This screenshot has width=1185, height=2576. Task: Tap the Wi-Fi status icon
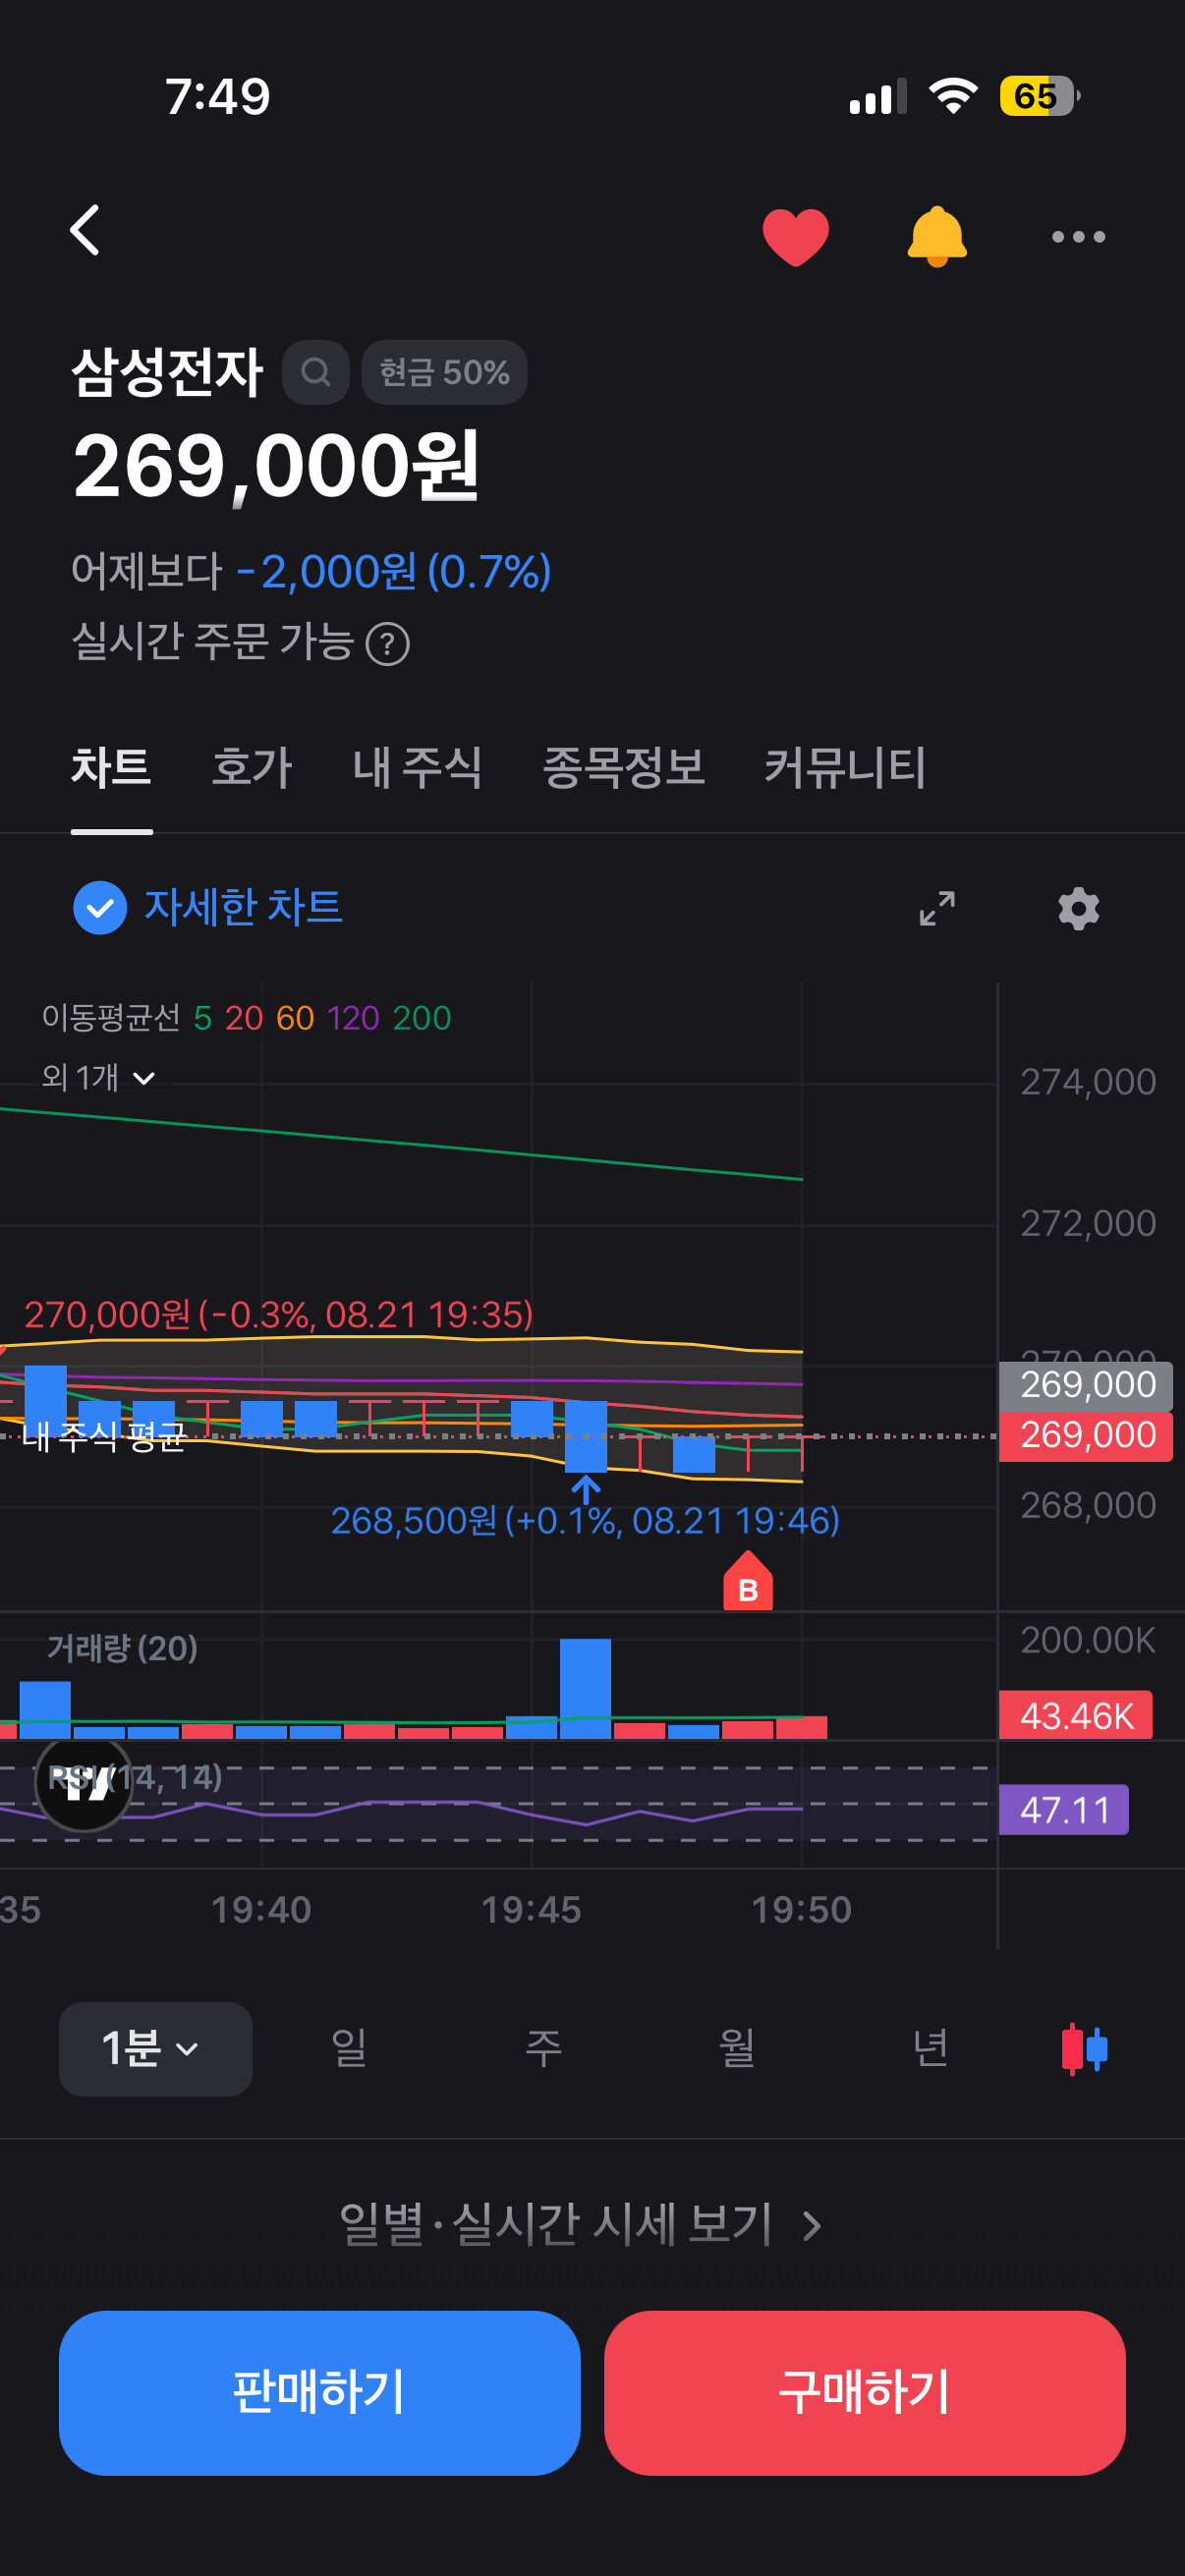pos(953,96)
